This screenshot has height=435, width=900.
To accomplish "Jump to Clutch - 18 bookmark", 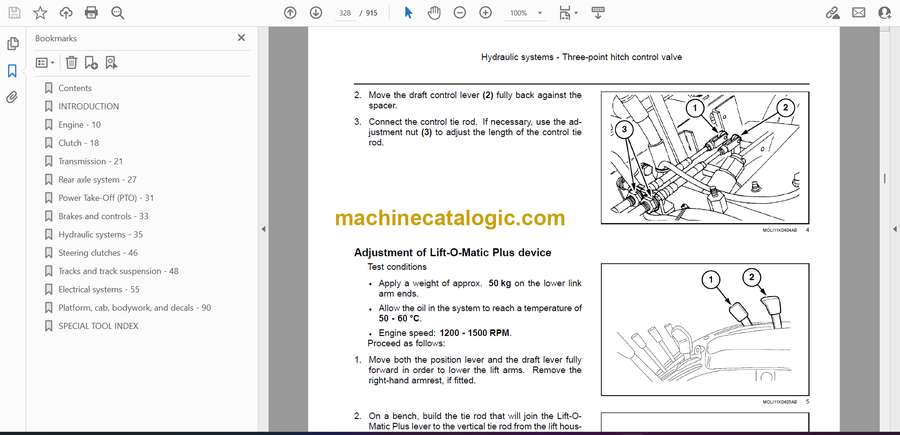I will click(79, 143).
